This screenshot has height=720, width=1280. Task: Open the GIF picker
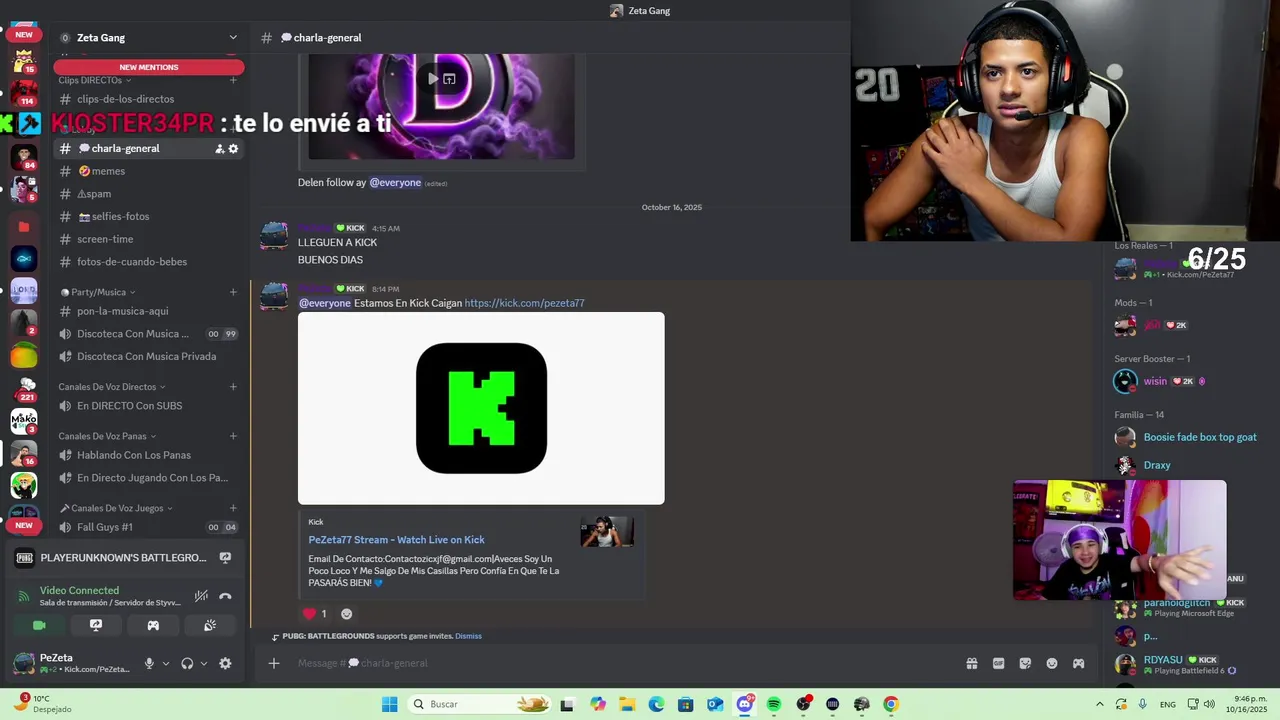pyautogui.click(x=998, y=663)
